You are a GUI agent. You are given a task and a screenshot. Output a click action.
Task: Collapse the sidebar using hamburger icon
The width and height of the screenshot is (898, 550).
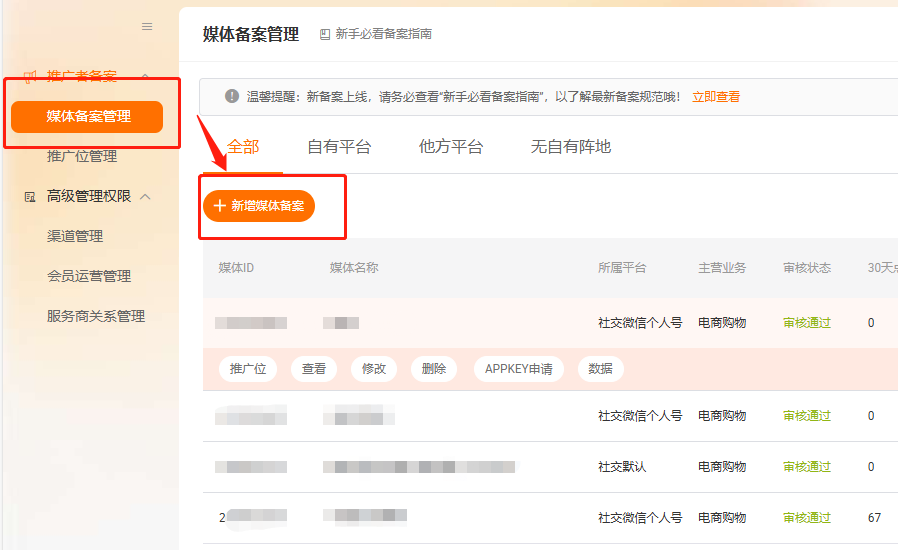click(x=147, y=27)
